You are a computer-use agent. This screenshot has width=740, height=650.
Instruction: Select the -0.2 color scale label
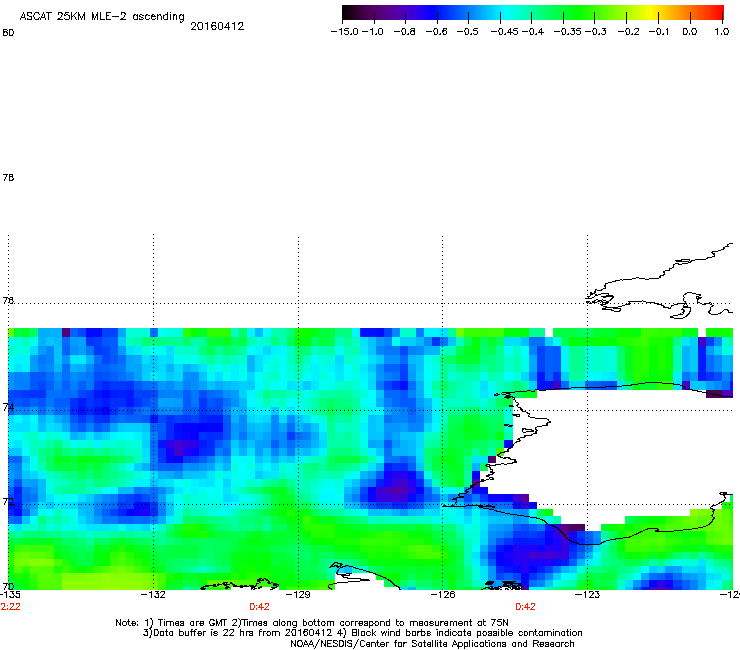coord(629,32)
